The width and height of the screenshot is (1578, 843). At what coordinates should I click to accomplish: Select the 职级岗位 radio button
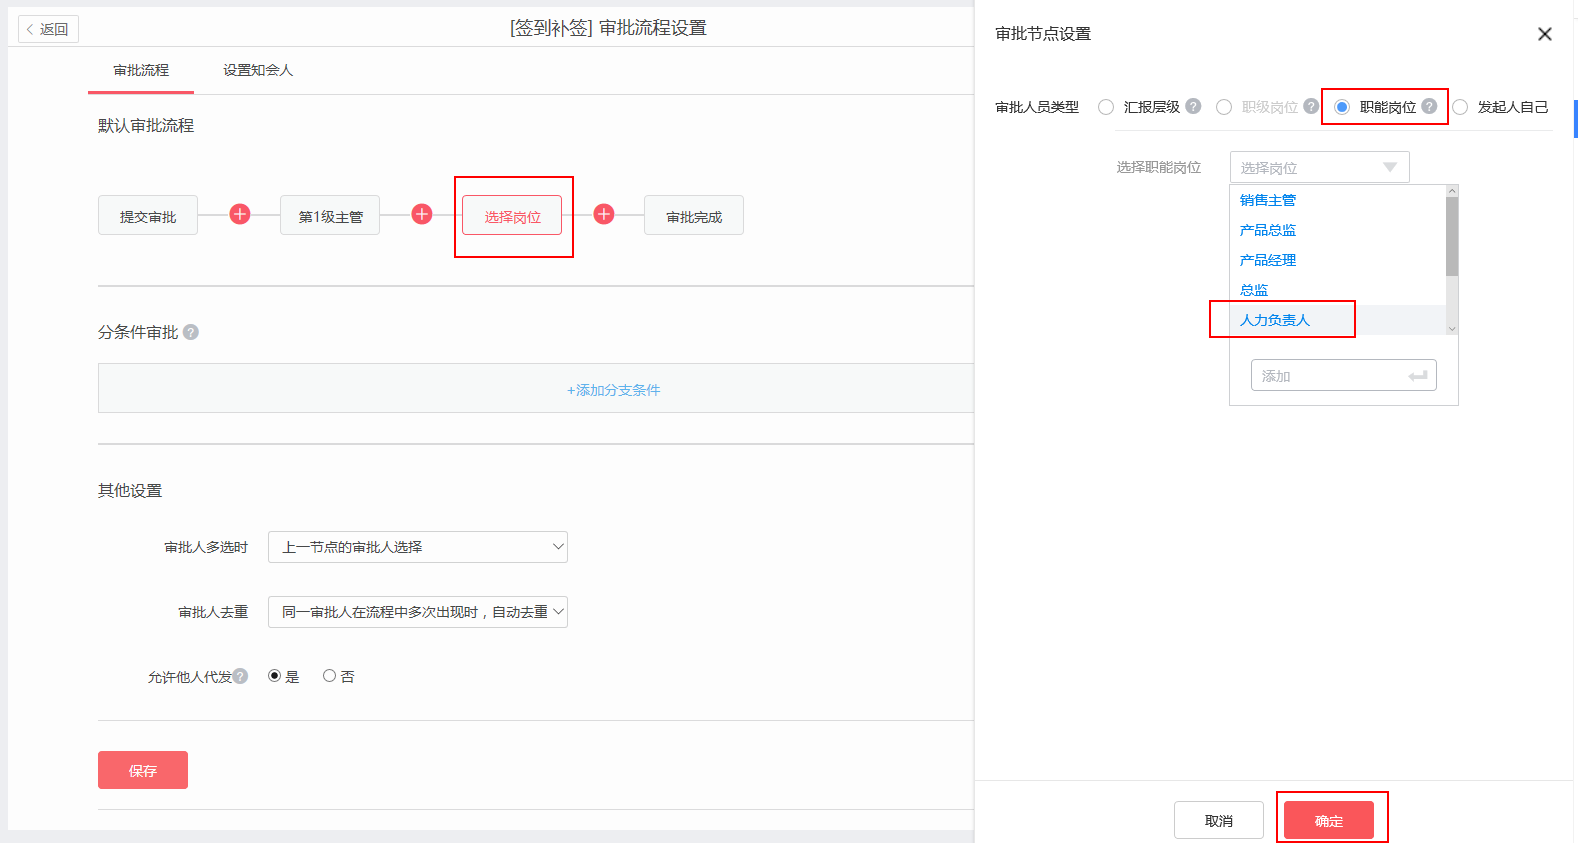pyautogui.click(x=1224, y=107)
